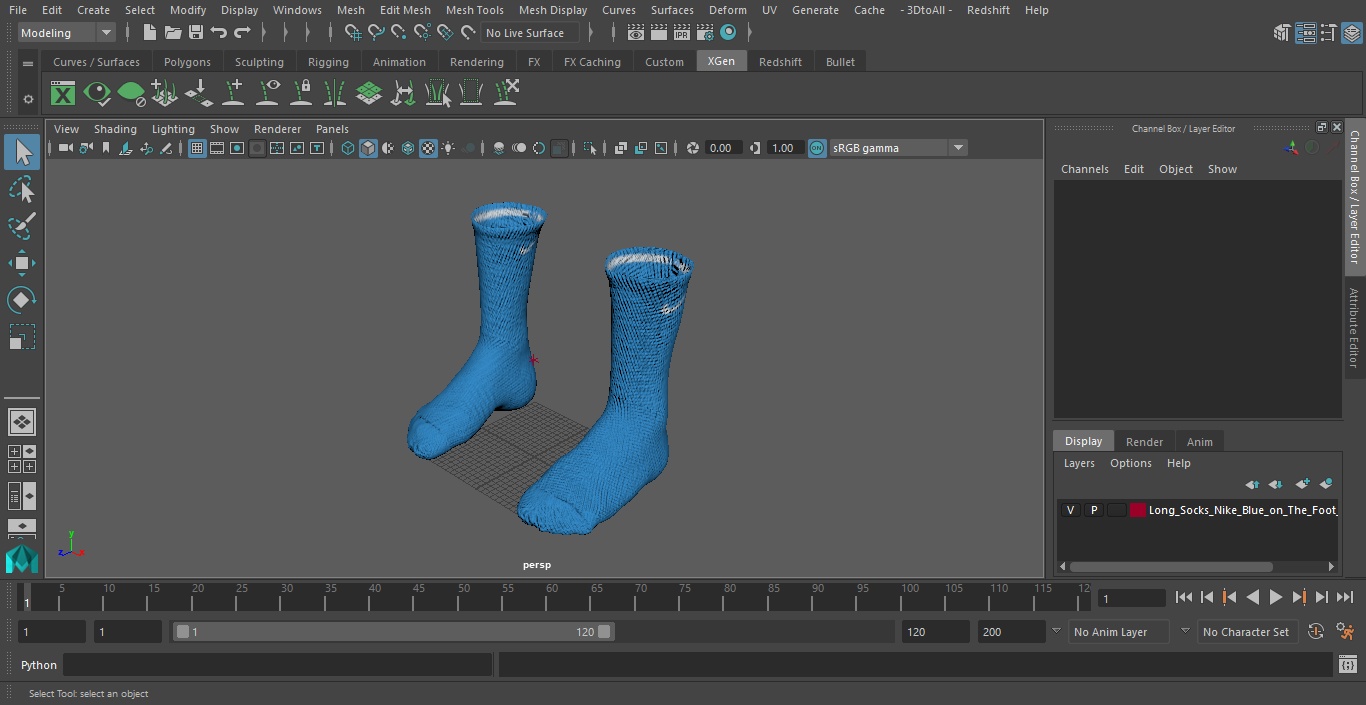Toggle the resolution gate display
Screen dimensions: 1366x705
point(237,148)
